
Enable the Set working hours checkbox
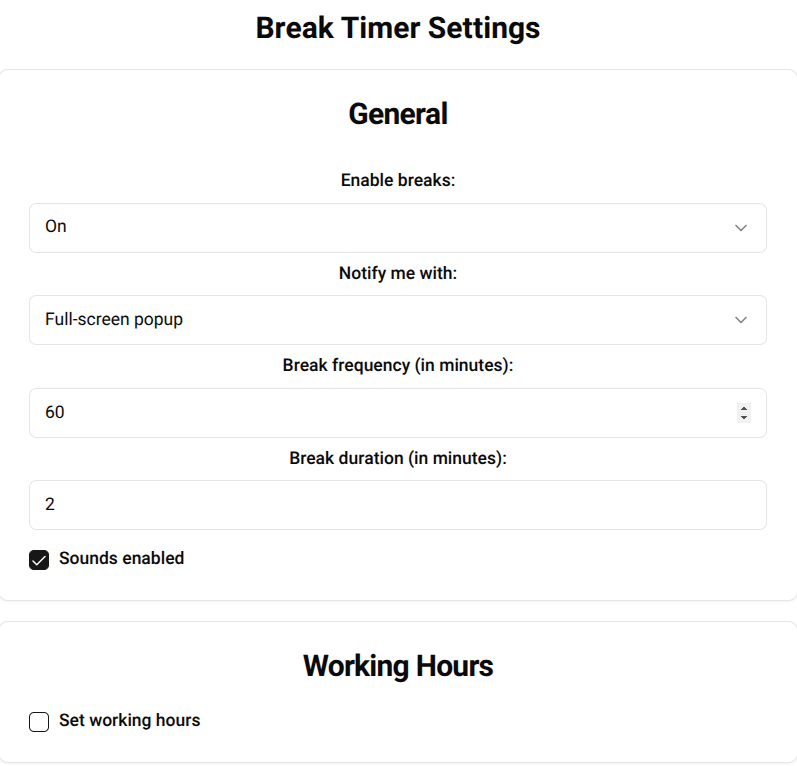(x=39, y=722)
